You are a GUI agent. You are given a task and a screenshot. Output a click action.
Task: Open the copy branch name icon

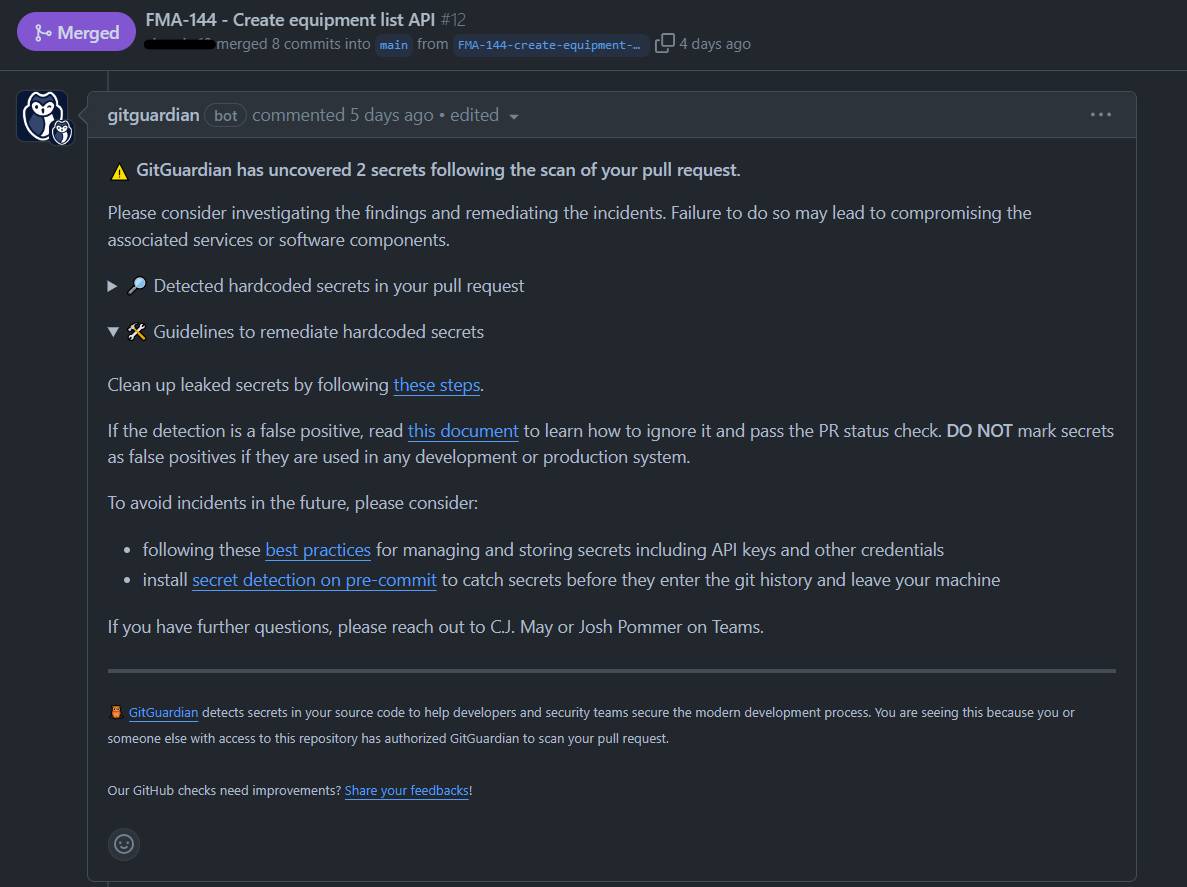coord(663,43)
